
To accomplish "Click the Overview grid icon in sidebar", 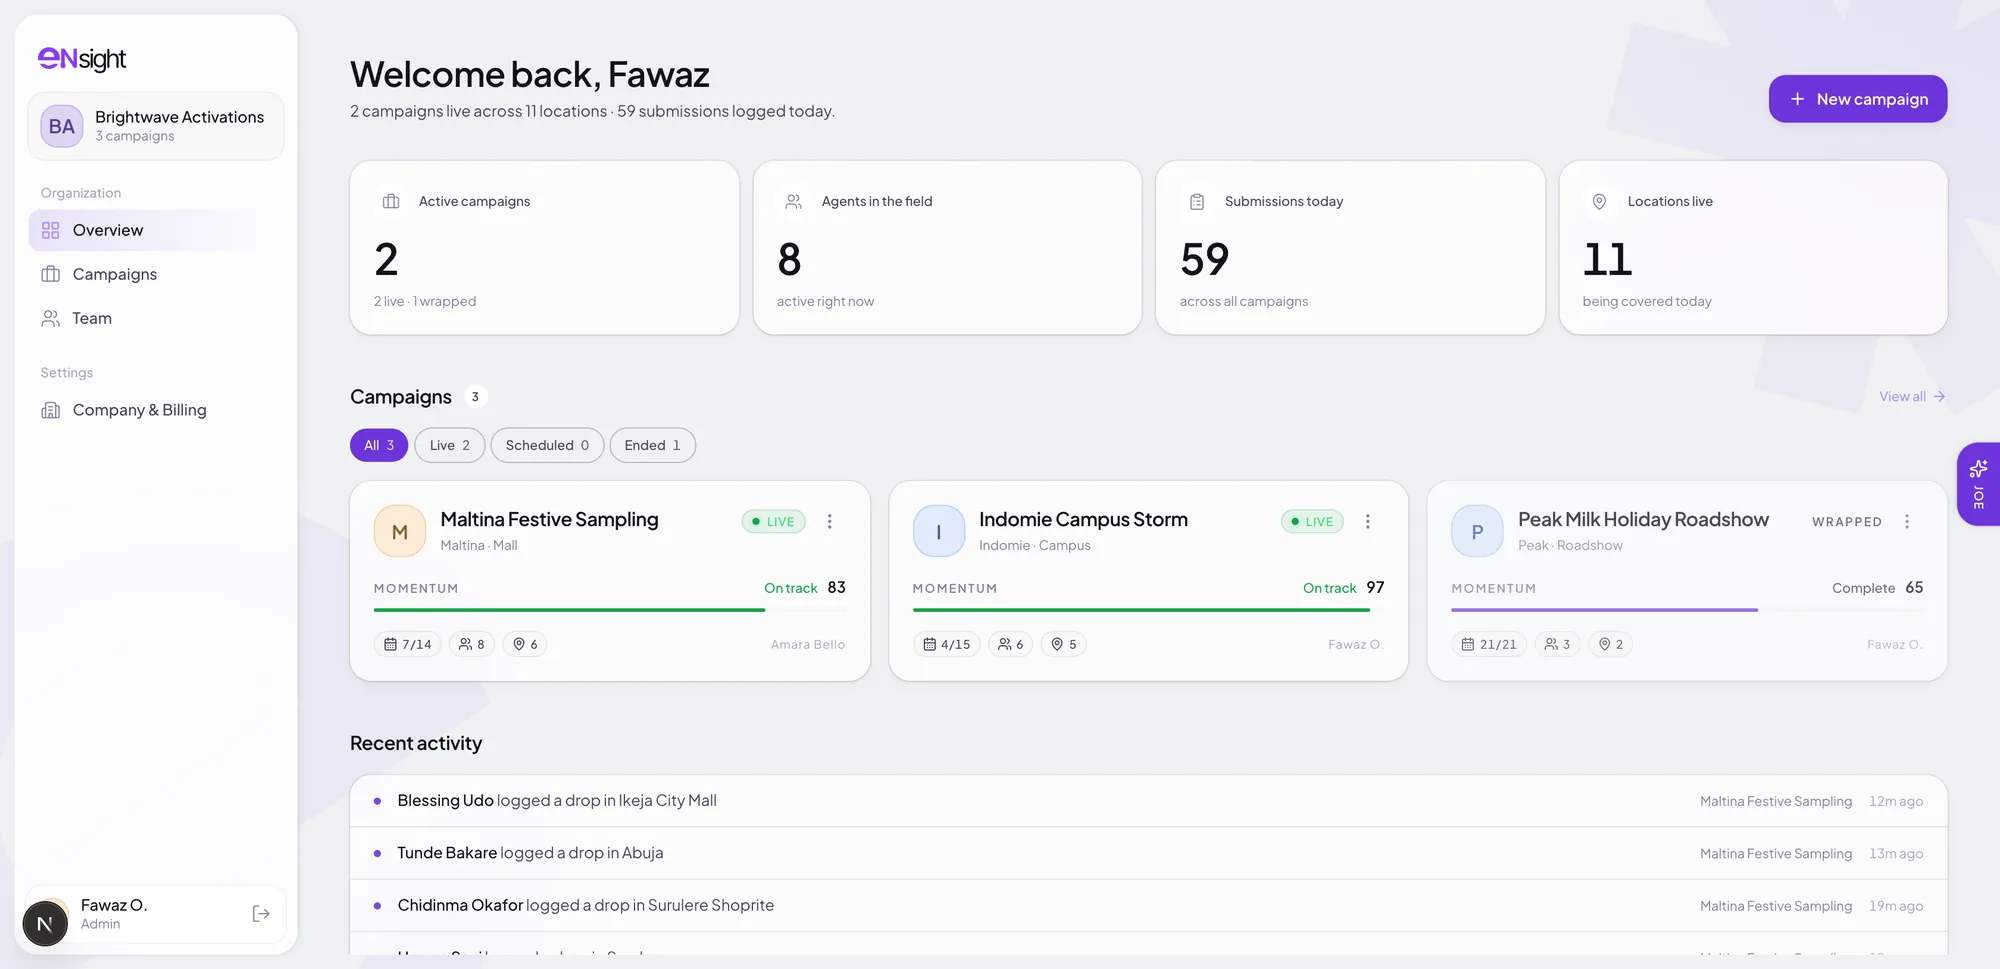I will 51,230.
